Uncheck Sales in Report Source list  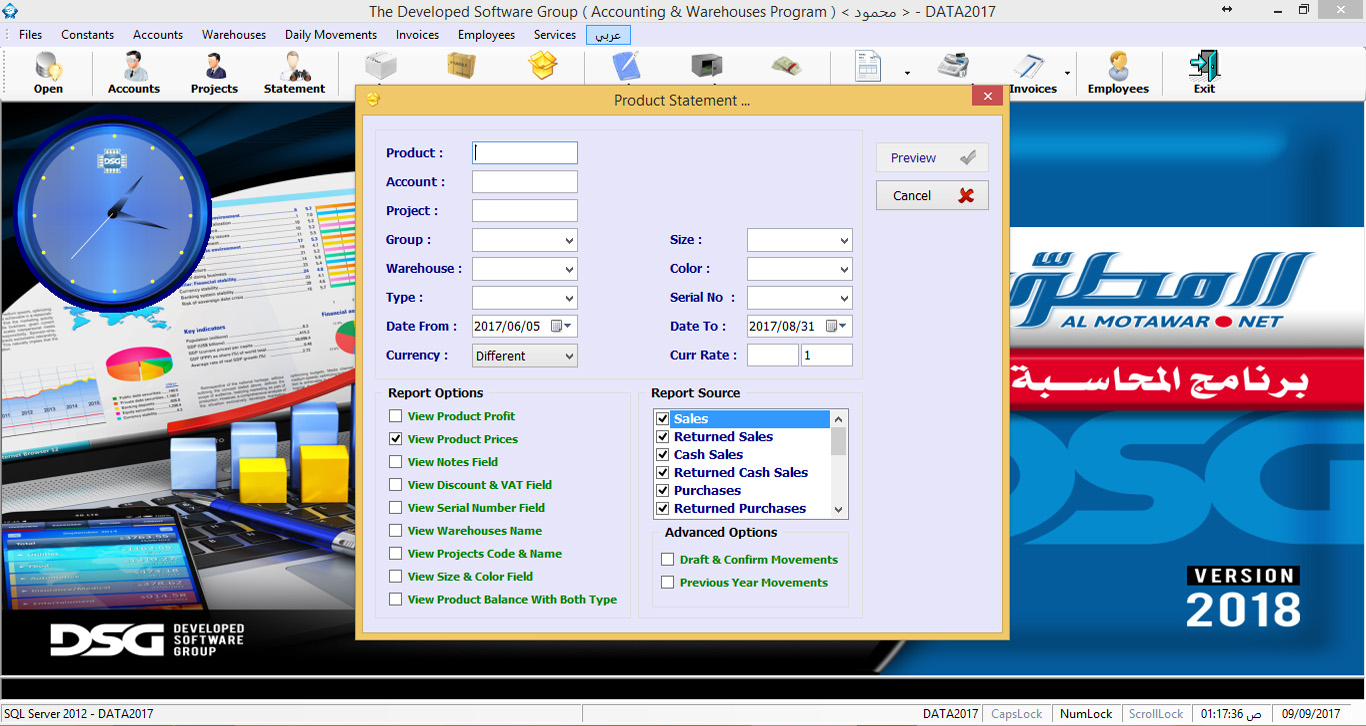coord(662,419)
